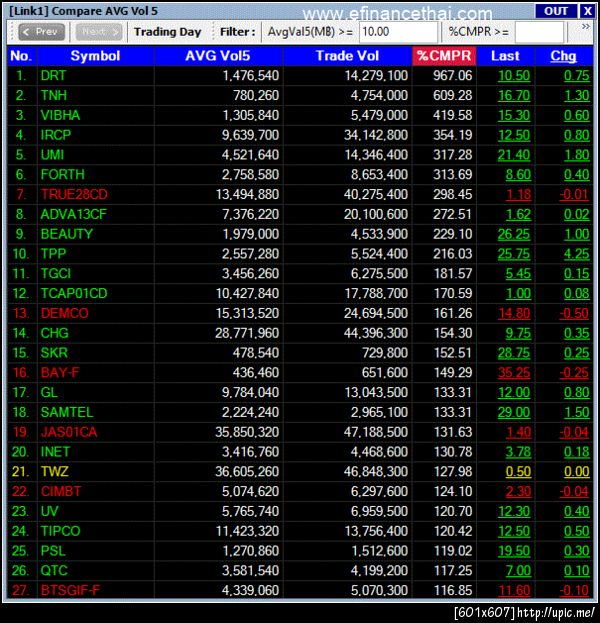The image size is (600, 623).
Task: Sort by Trade Vol column header
Action: 347,56
